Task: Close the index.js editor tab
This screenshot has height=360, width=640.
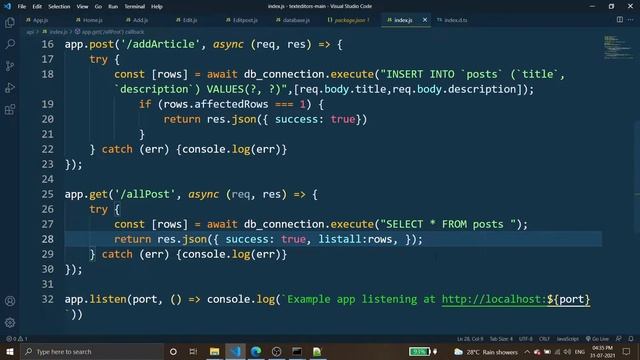Action: (x=425, y=20)
